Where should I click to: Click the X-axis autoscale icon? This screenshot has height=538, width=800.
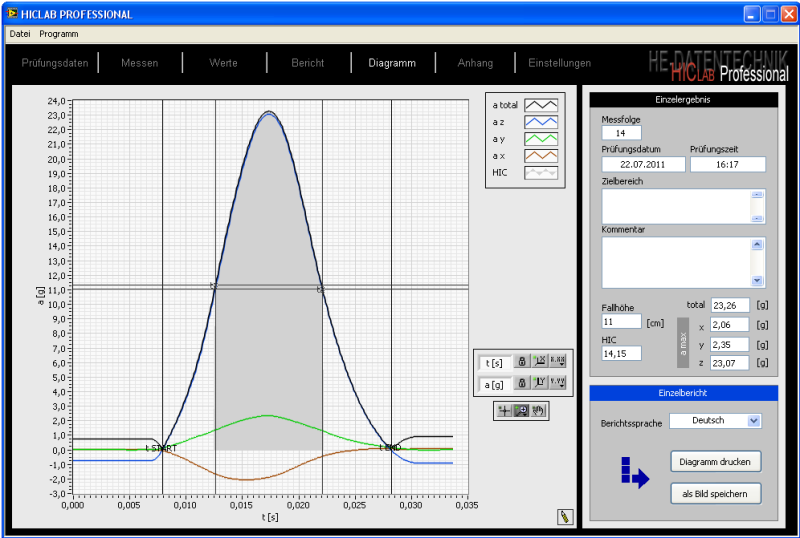[540, 363]
